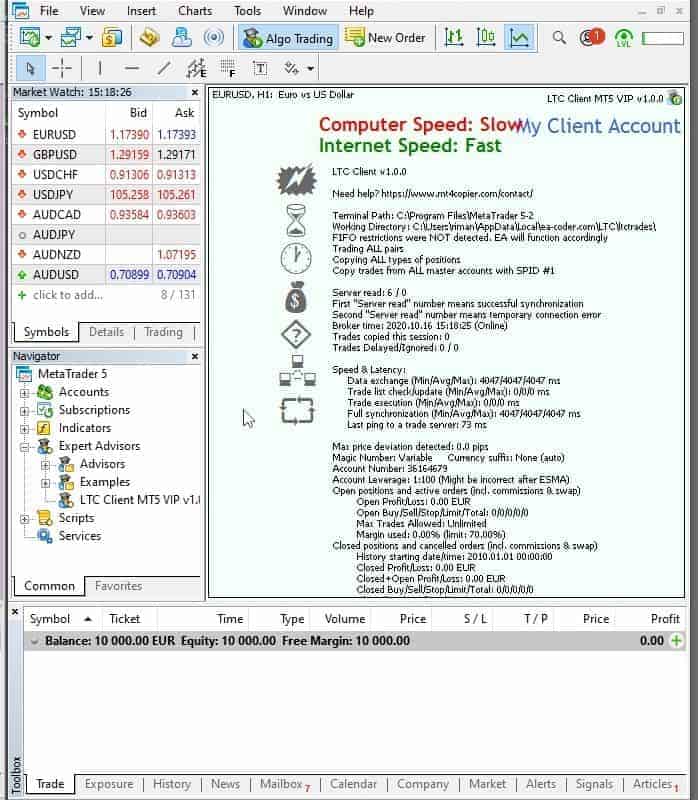Switch to the Signals toolbox tab

[594, 784]
